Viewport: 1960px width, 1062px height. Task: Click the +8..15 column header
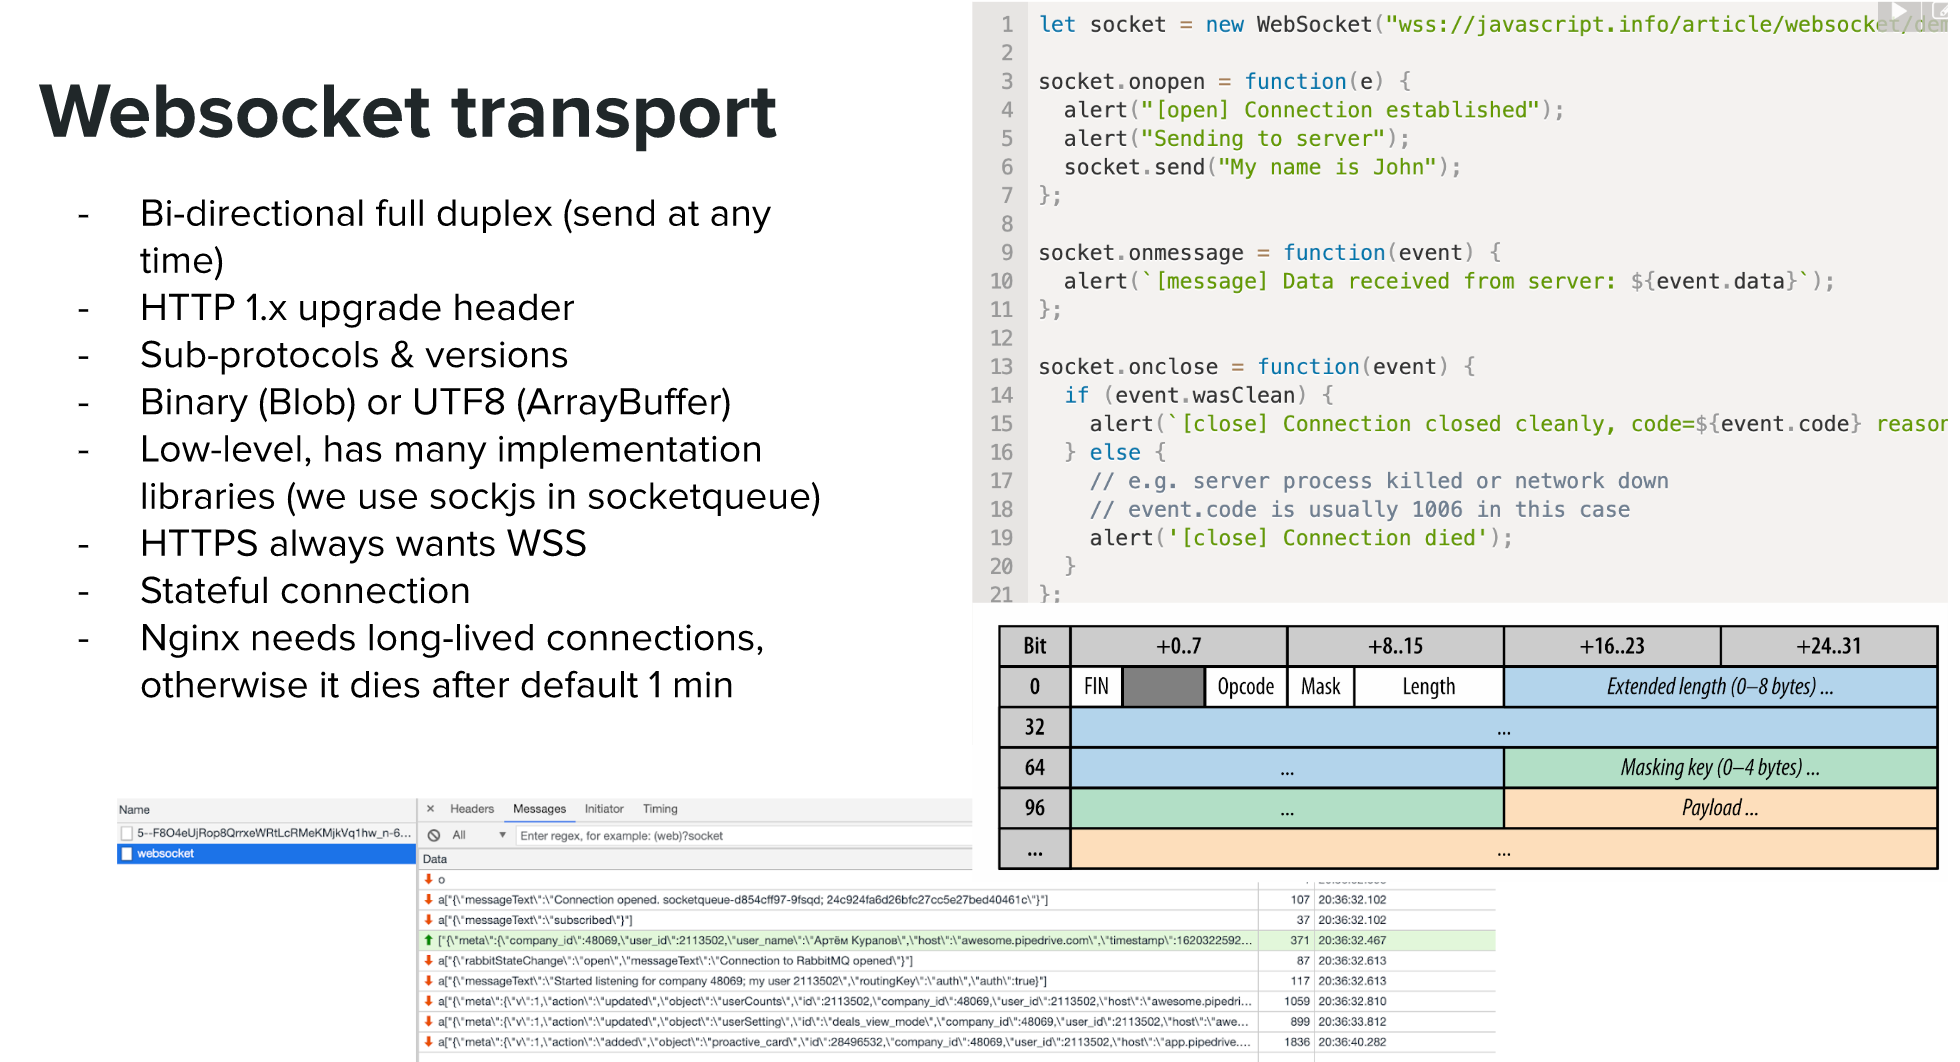pyautogui.click(x=1396, y=646)
